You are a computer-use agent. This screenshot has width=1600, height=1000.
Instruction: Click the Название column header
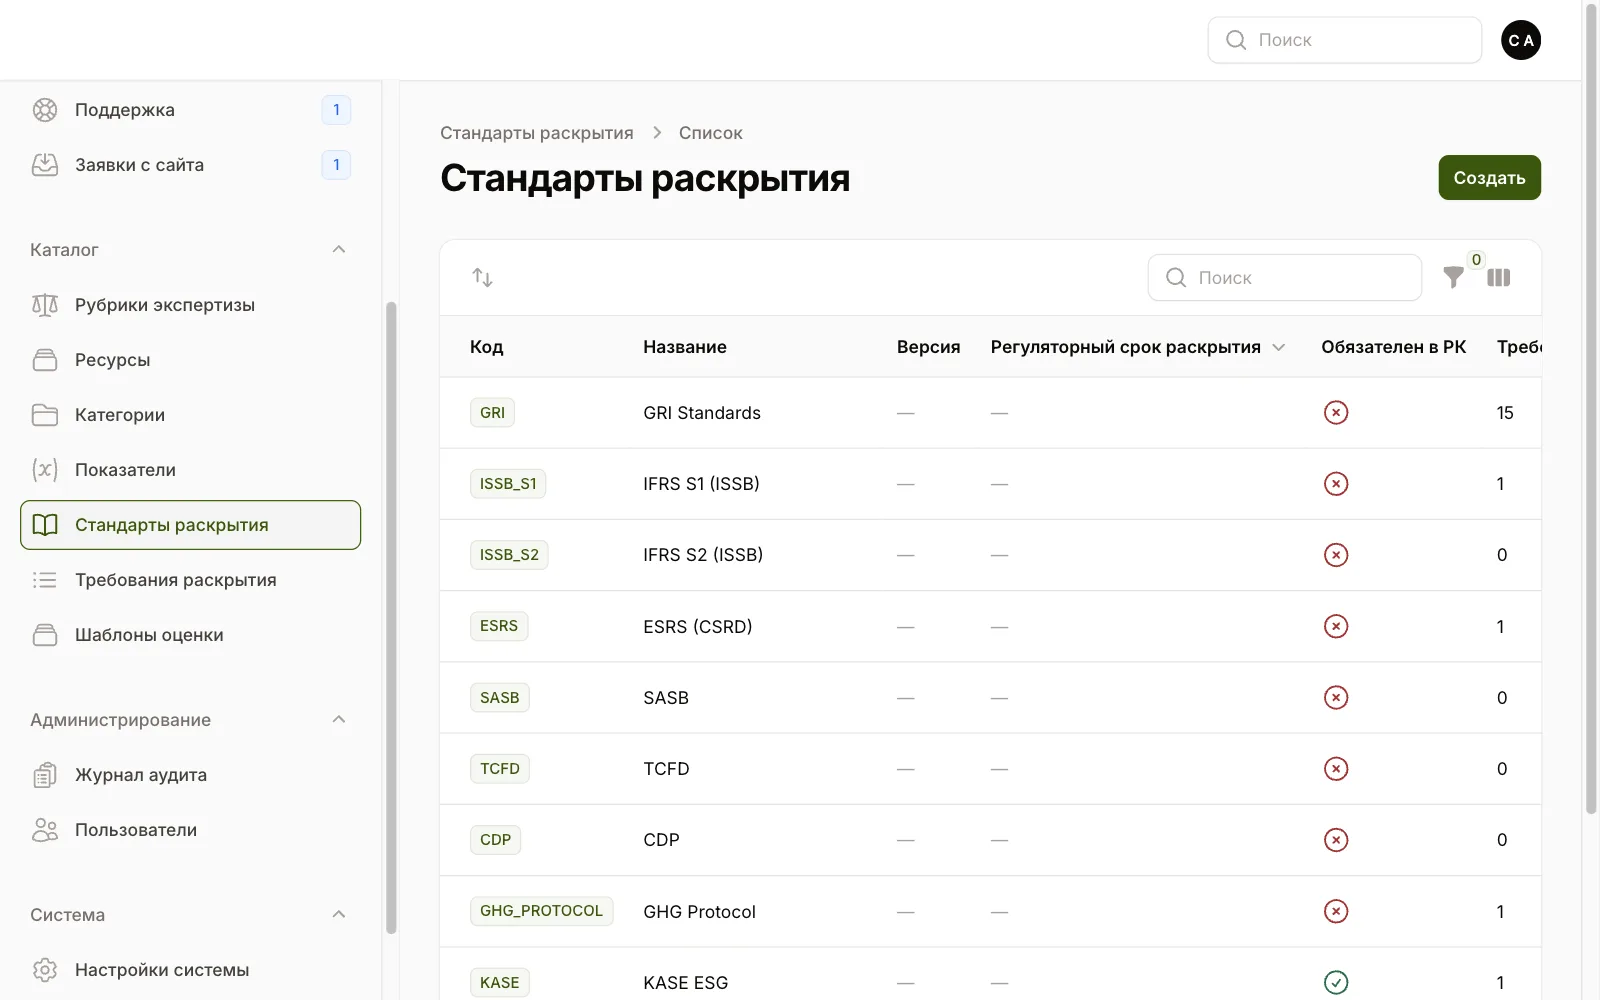tap(685, 347)
